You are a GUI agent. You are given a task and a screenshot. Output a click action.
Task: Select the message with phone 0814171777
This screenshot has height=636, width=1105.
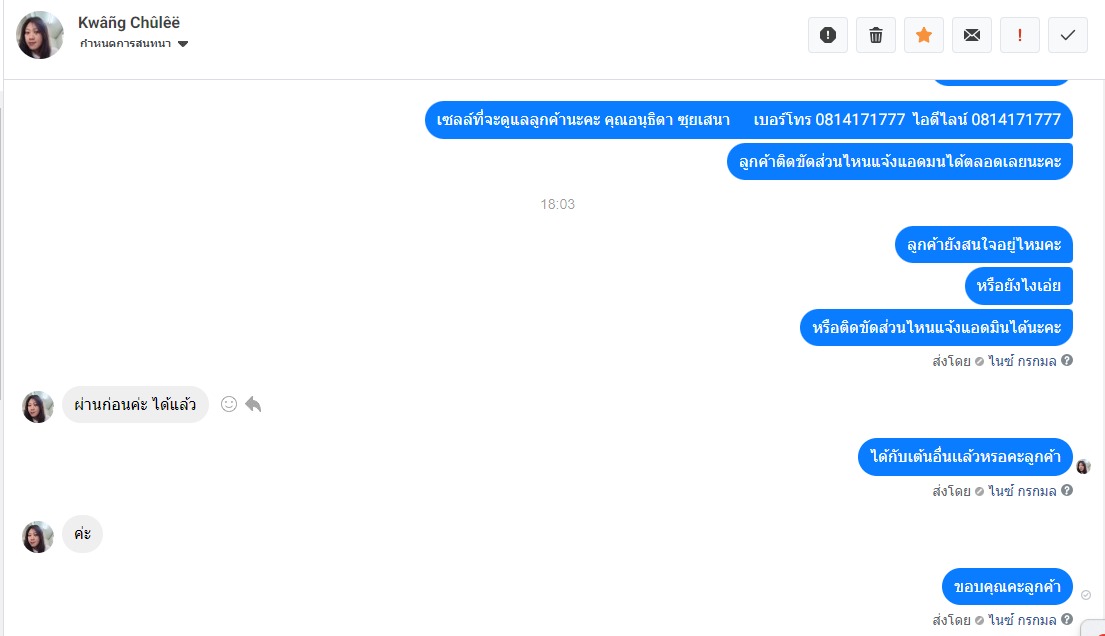(x=748, y=120)
